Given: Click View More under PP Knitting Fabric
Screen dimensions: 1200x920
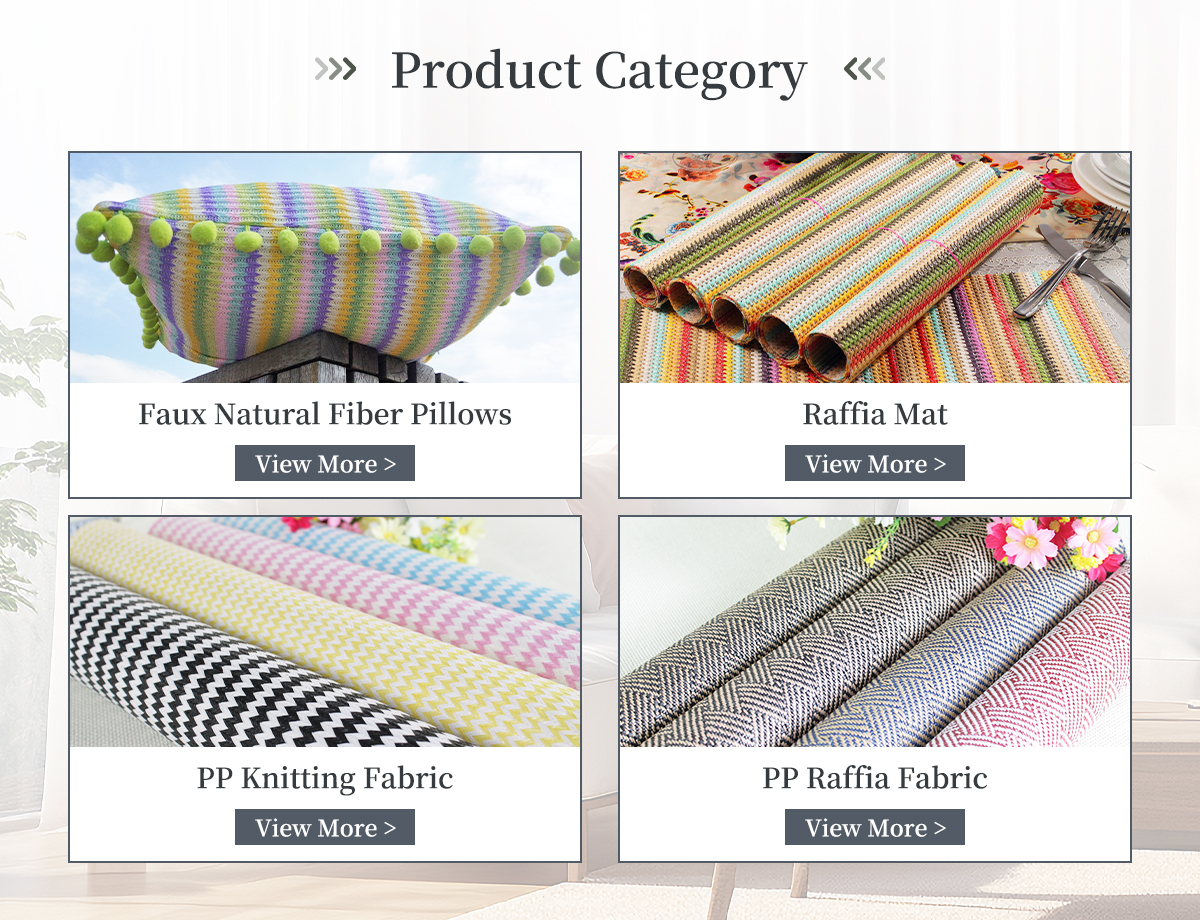Looking at the screenshot, I should (325, 827).
